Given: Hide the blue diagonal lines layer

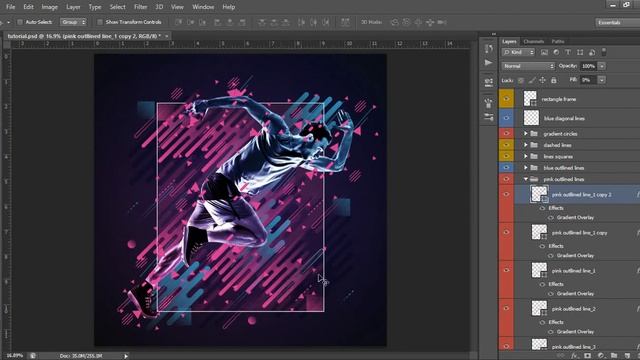Looking at the screenshot, I should pyautogui.click(x=506, y=118).
